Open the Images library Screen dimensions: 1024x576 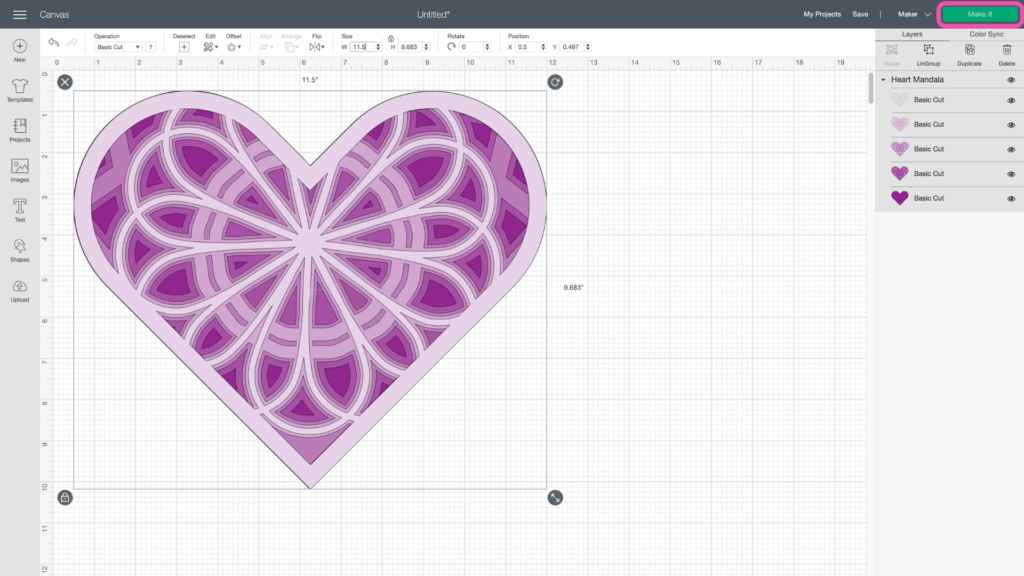[20, 166]
